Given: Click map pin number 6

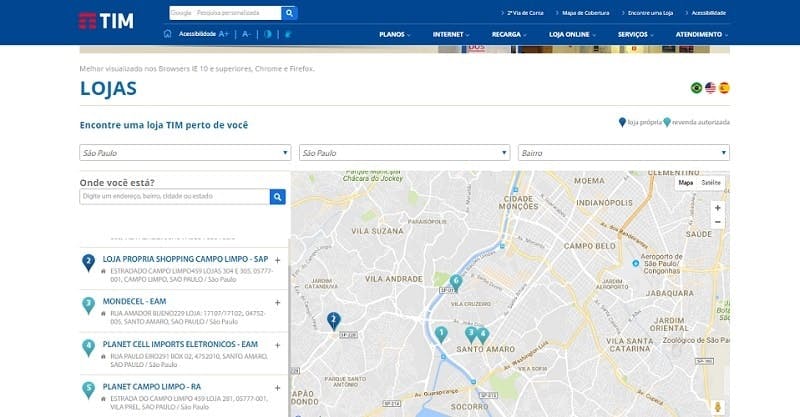Looking at the screenshot, I should [456, 282].
